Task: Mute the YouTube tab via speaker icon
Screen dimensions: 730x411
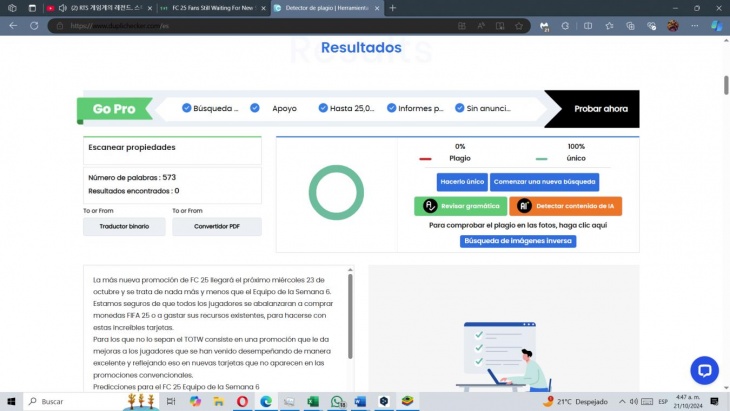Action: tap(62, 8)
